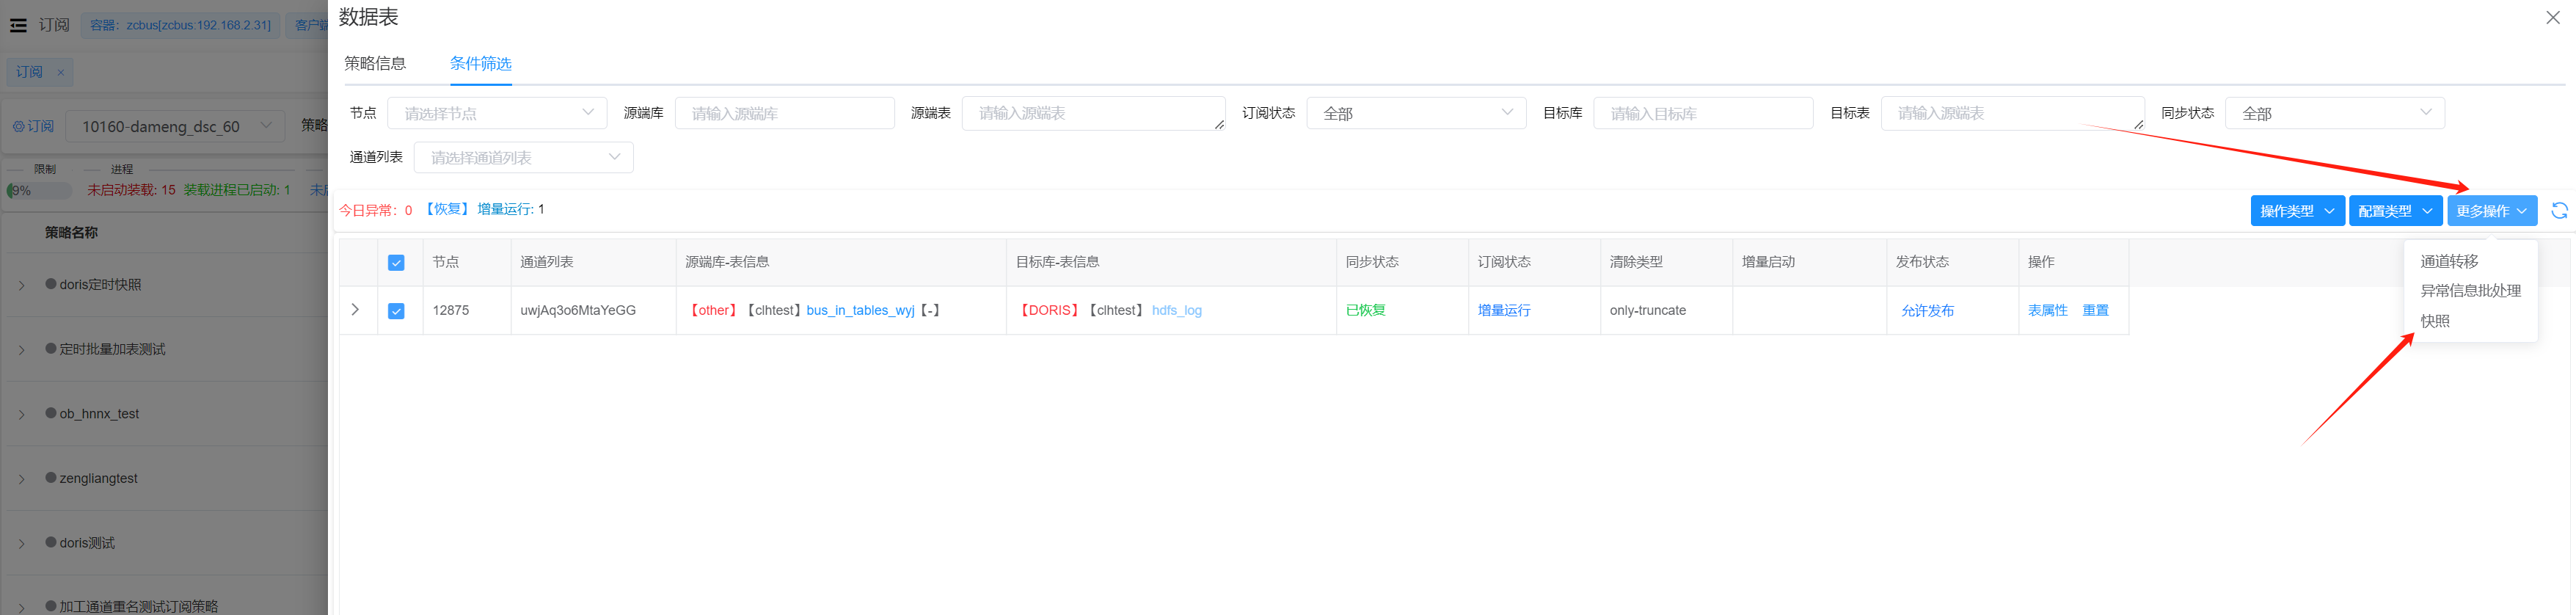The height and width of the screenshot is (615, 2576).
Task: Click the refresh icon beside 更多操作
Action: 2559,210
